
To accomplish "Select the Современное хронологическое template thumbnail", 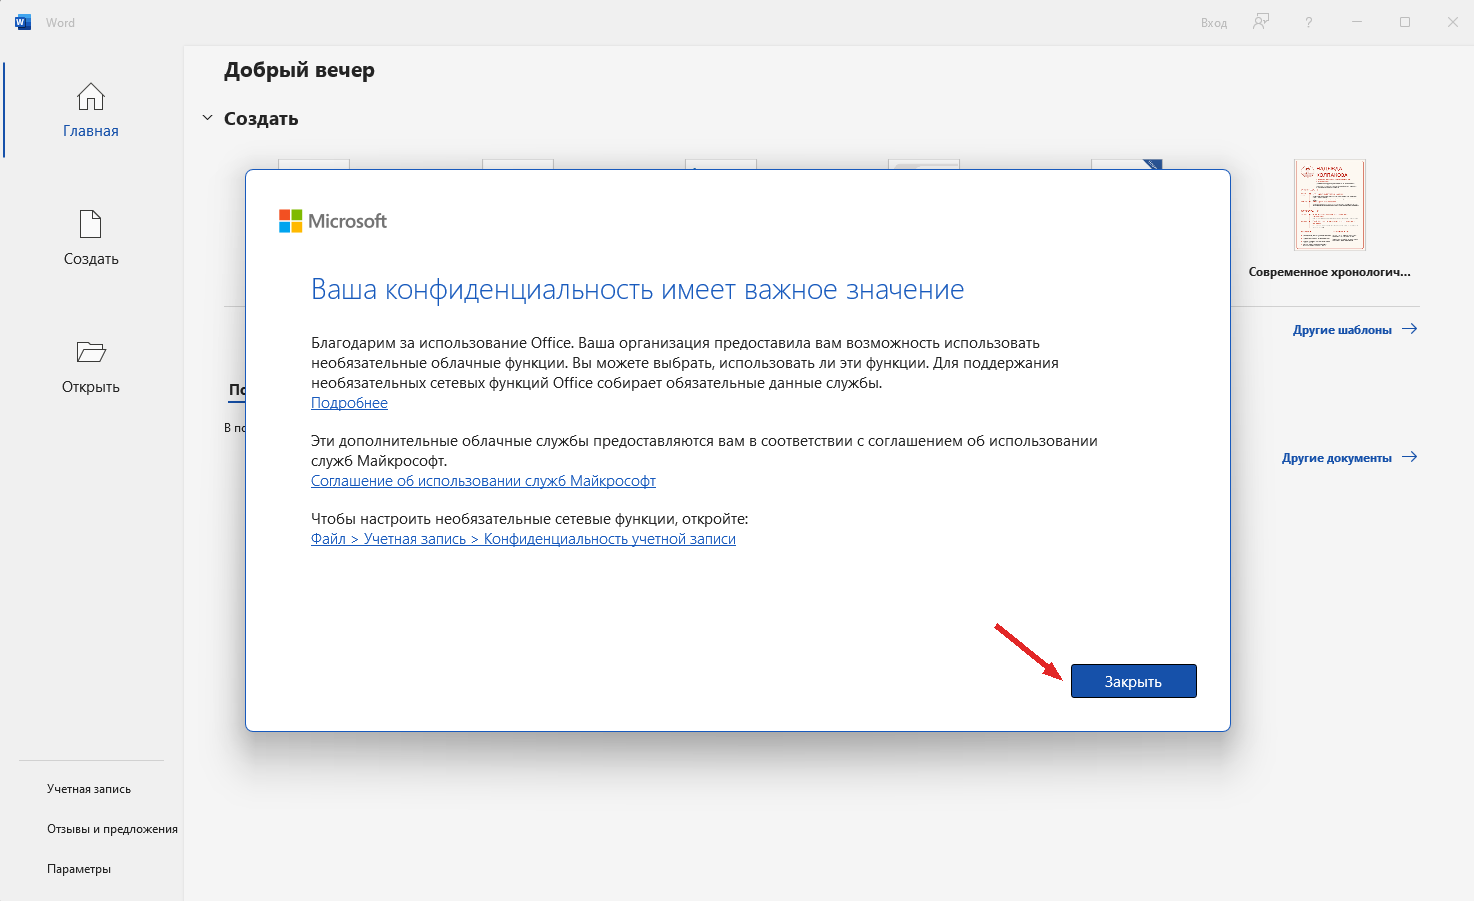I will click(1329, 205).
